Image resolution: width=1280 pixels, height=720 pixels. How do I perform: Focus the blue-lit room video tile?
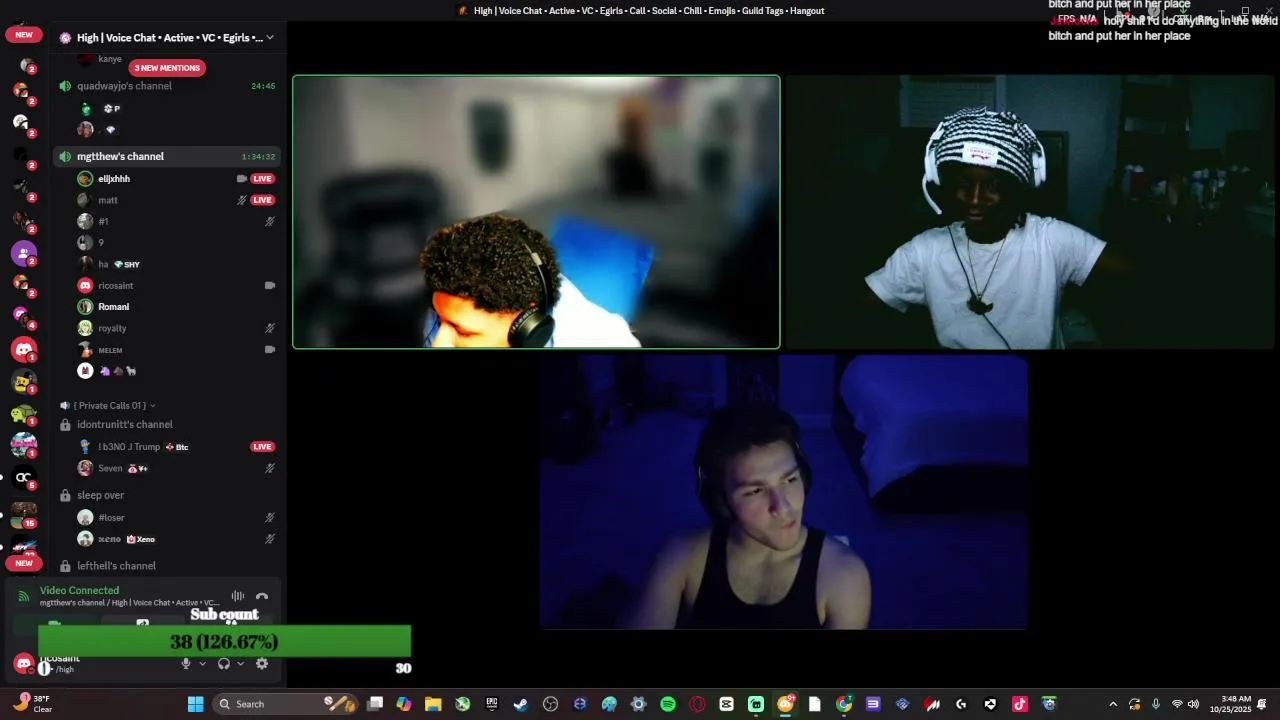tap(784, 492)
